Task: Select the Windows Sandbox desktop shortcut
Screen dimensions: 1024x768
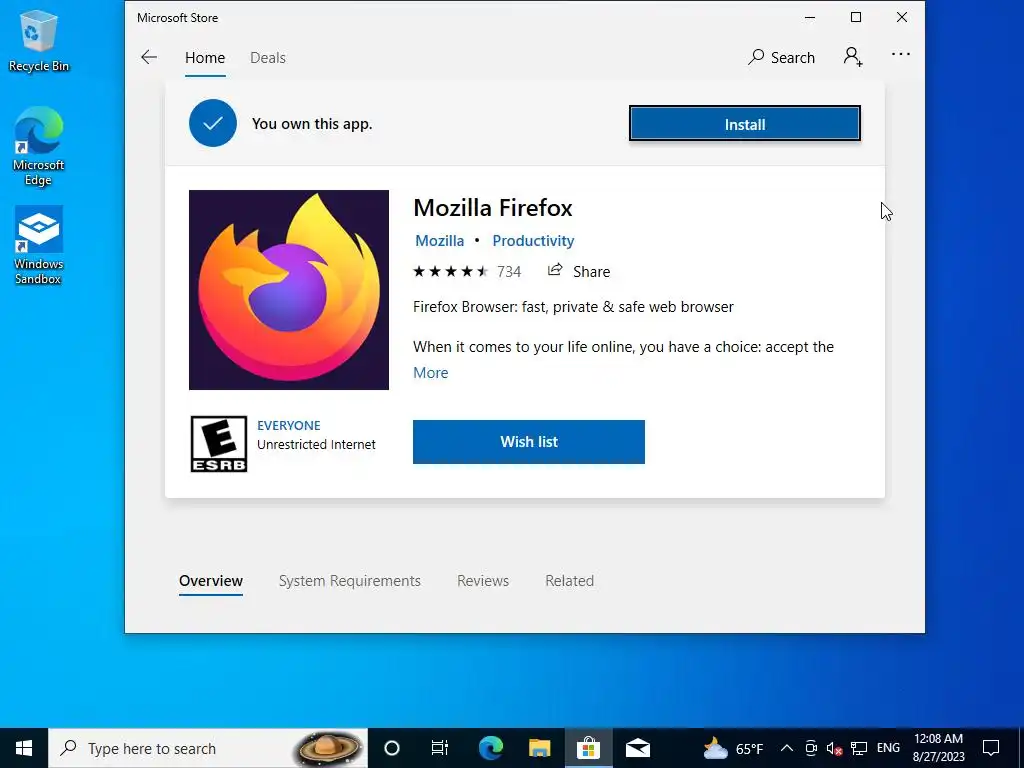Action: coord(39,246)
